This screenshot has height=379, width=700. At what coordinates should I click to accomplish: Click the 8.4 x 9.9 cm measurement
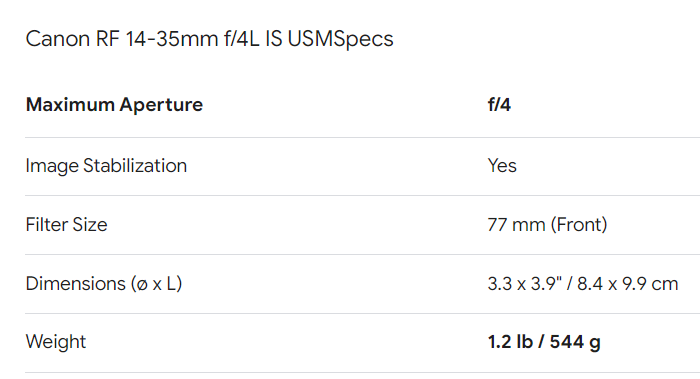click(x=628, y=283)
